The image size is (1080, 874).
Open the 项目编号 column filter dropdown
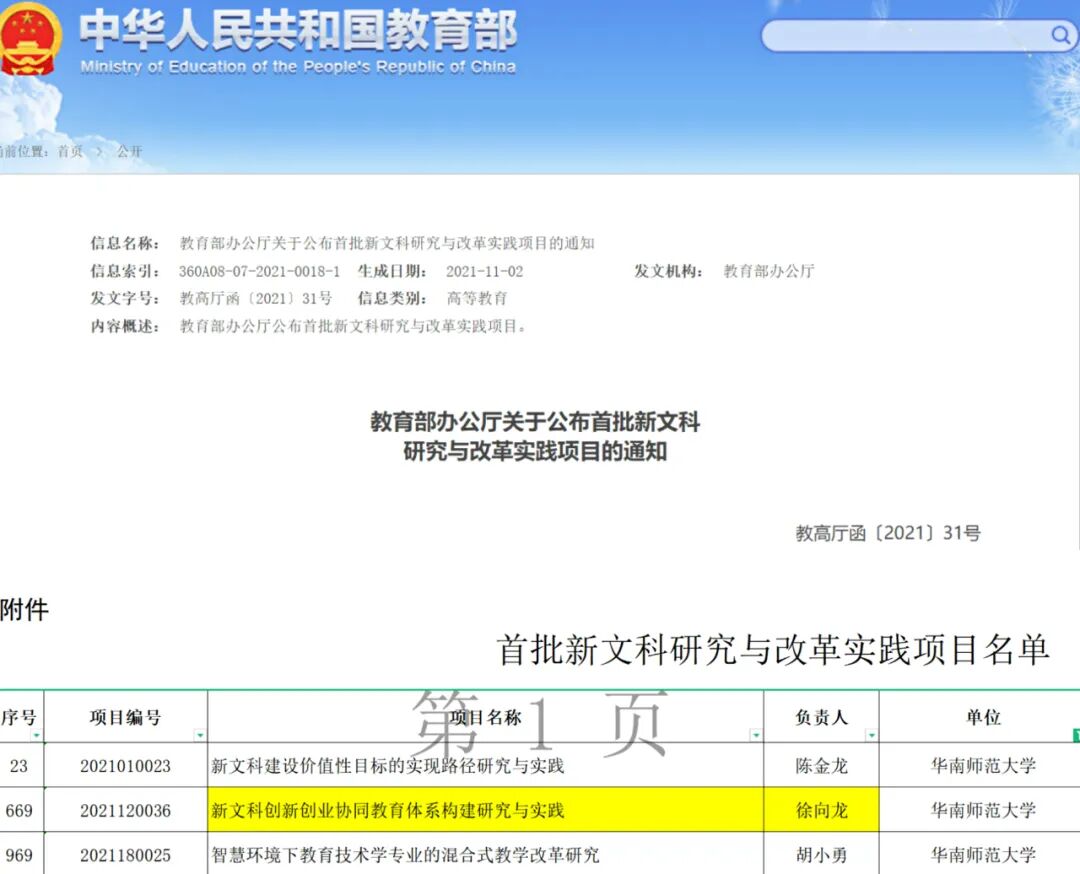coord(199,736)
